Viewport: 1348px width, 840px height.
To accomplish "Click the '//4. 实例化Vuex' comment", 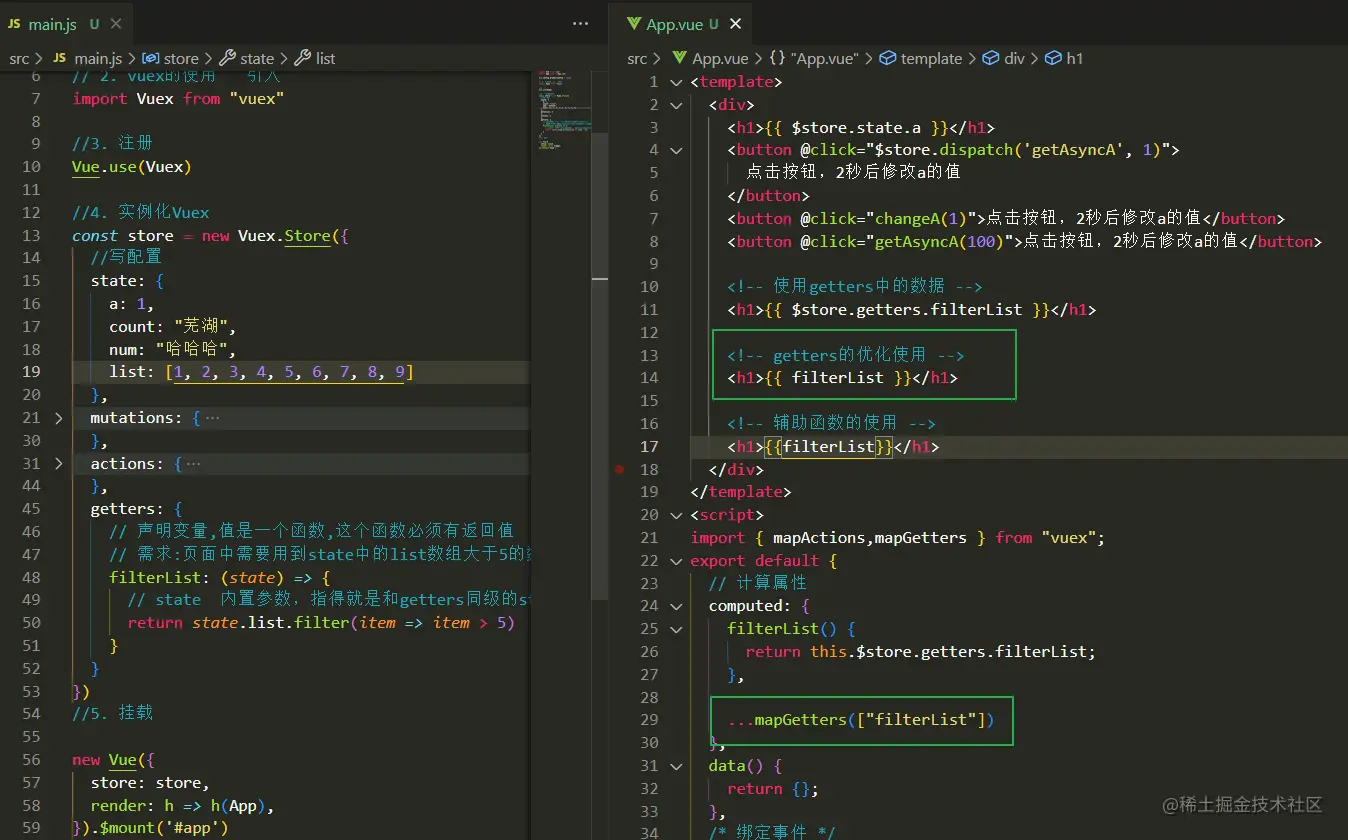I will coord(141,213).
